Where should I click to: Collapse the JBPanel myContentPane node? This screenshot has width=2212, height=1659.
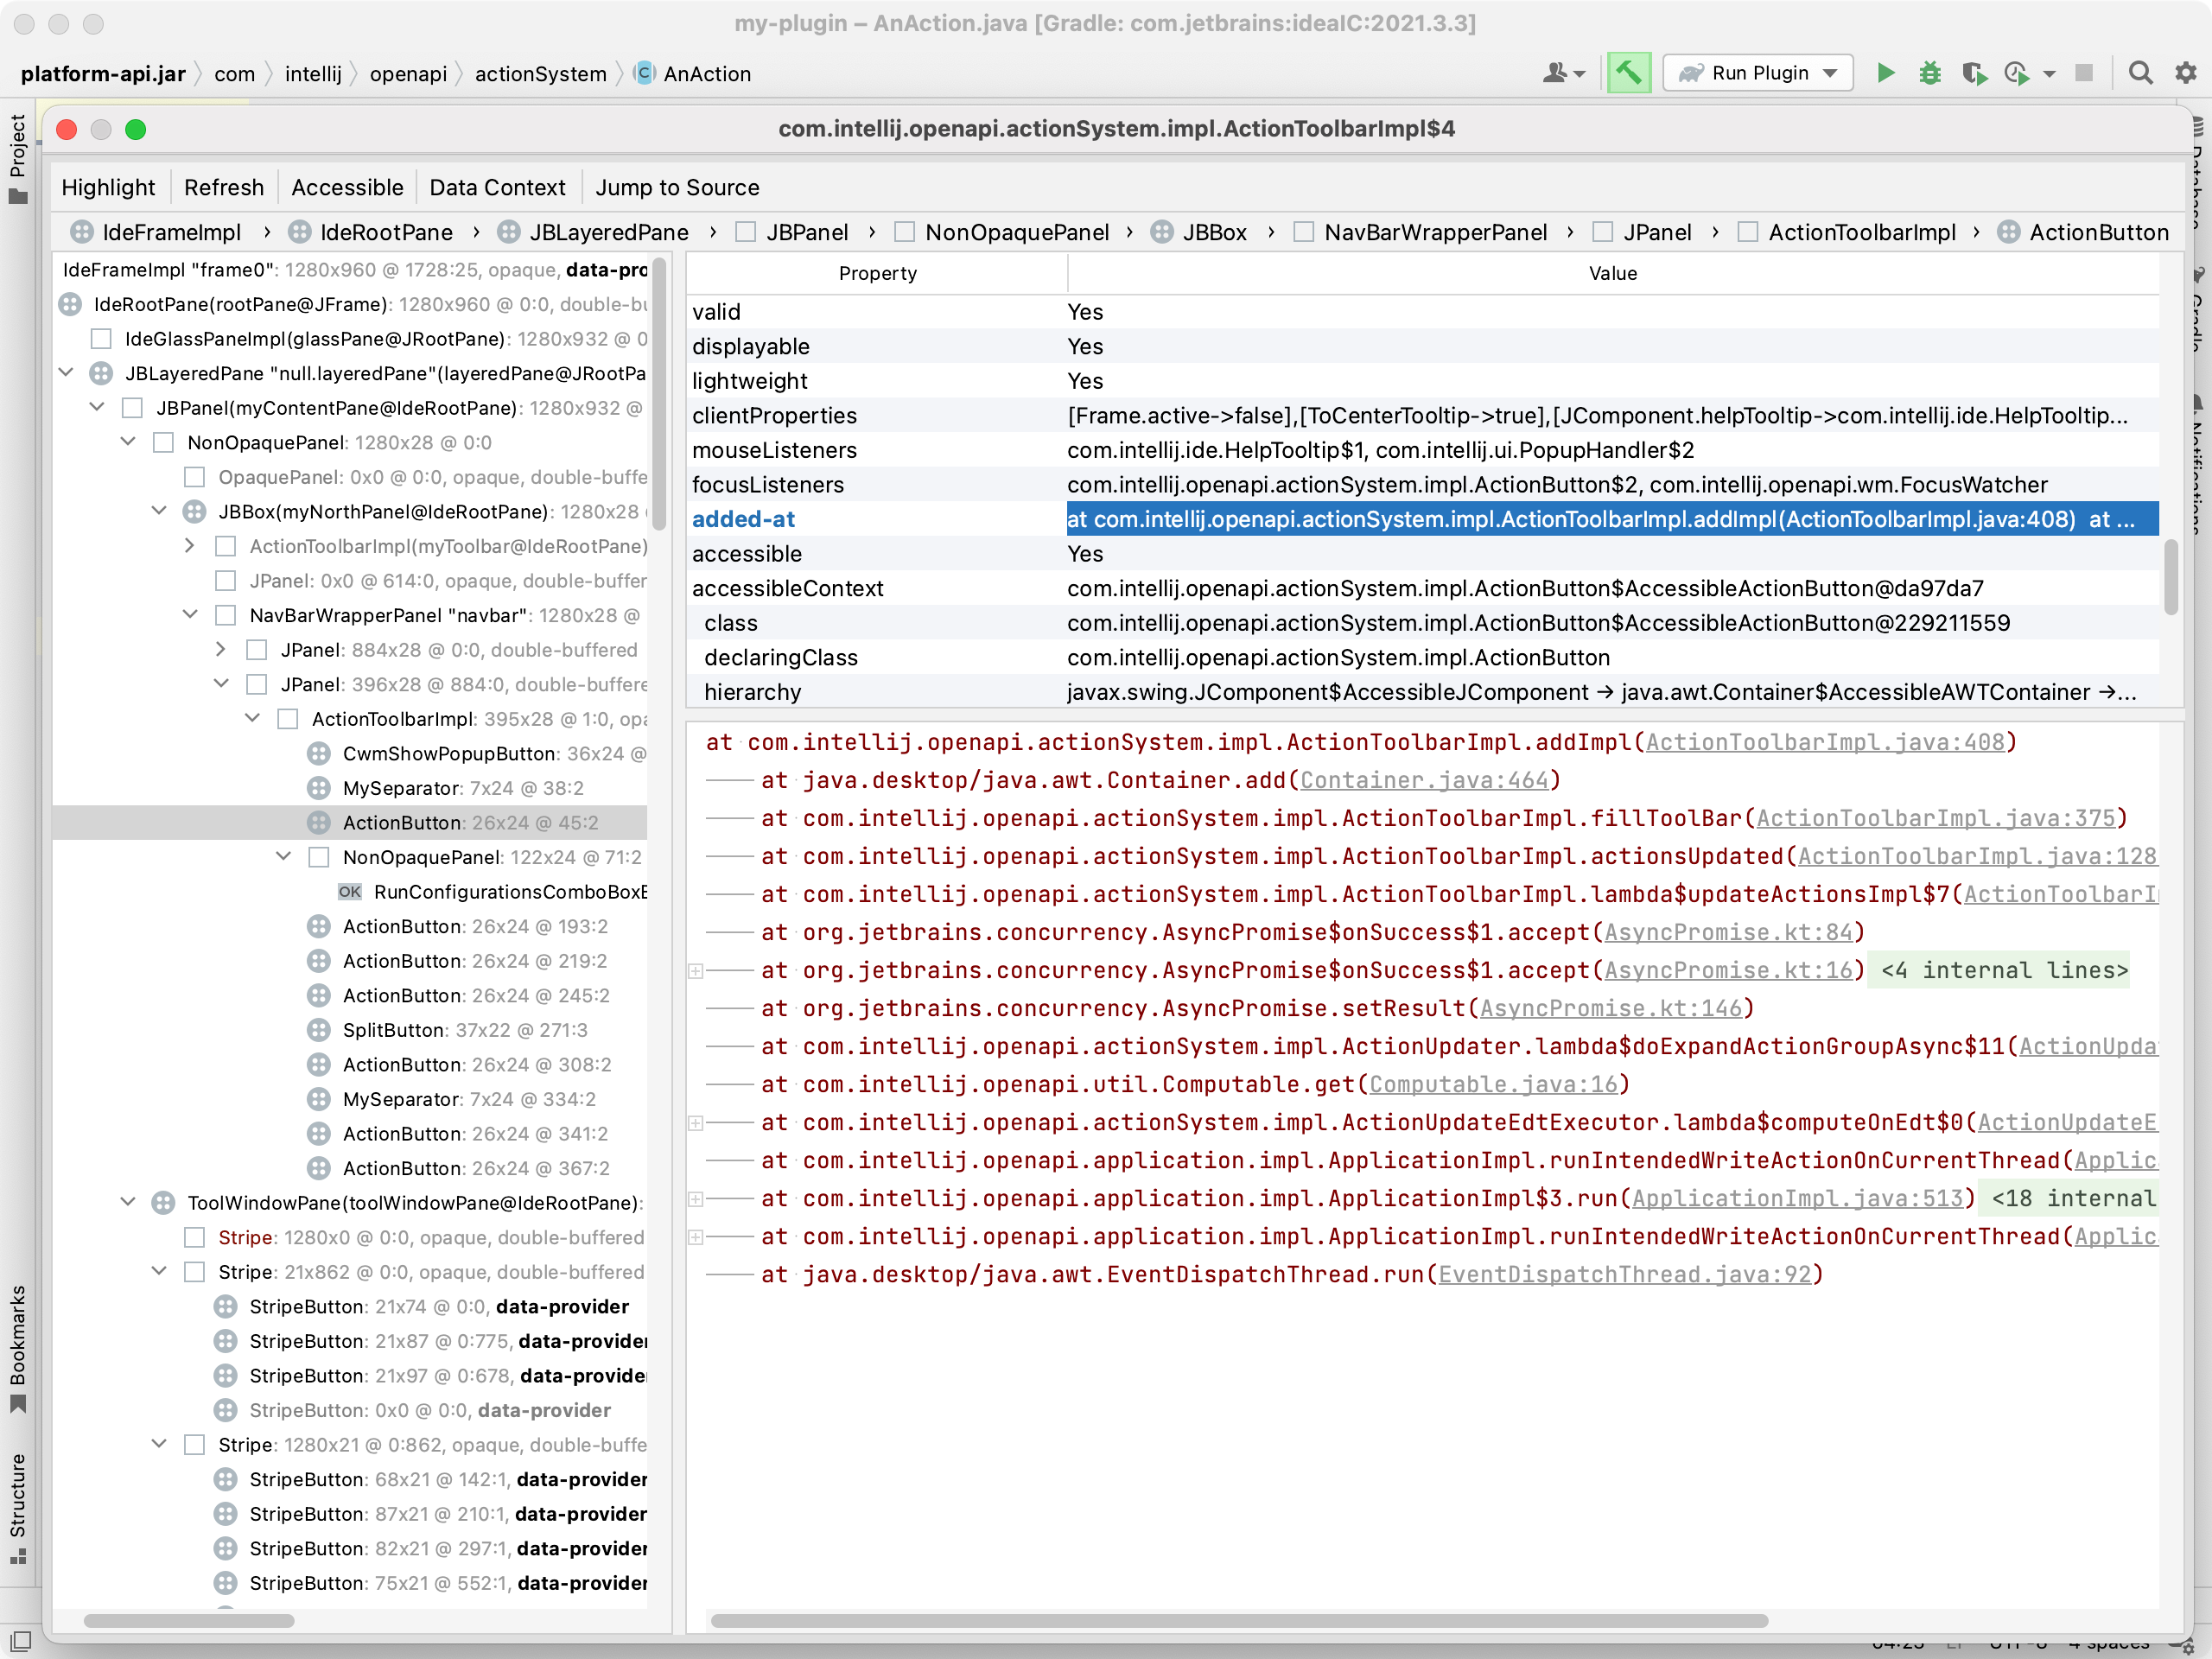point(97,408)
